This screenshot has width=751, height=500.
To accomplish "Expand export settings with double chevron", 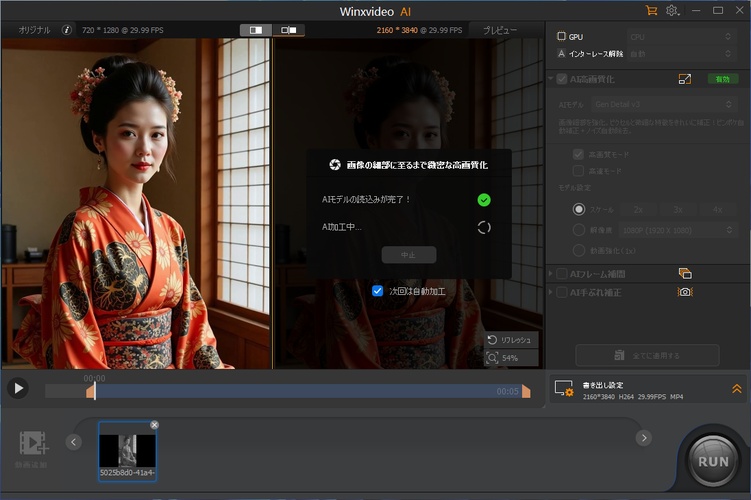I will point(737,388).
